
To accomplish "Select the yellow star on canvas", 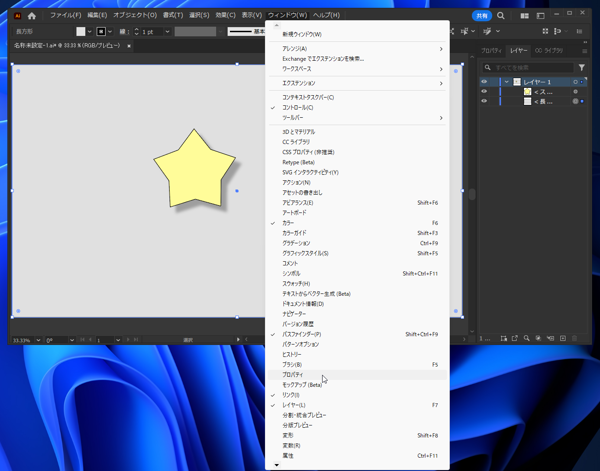I will [x=194, y=172].
